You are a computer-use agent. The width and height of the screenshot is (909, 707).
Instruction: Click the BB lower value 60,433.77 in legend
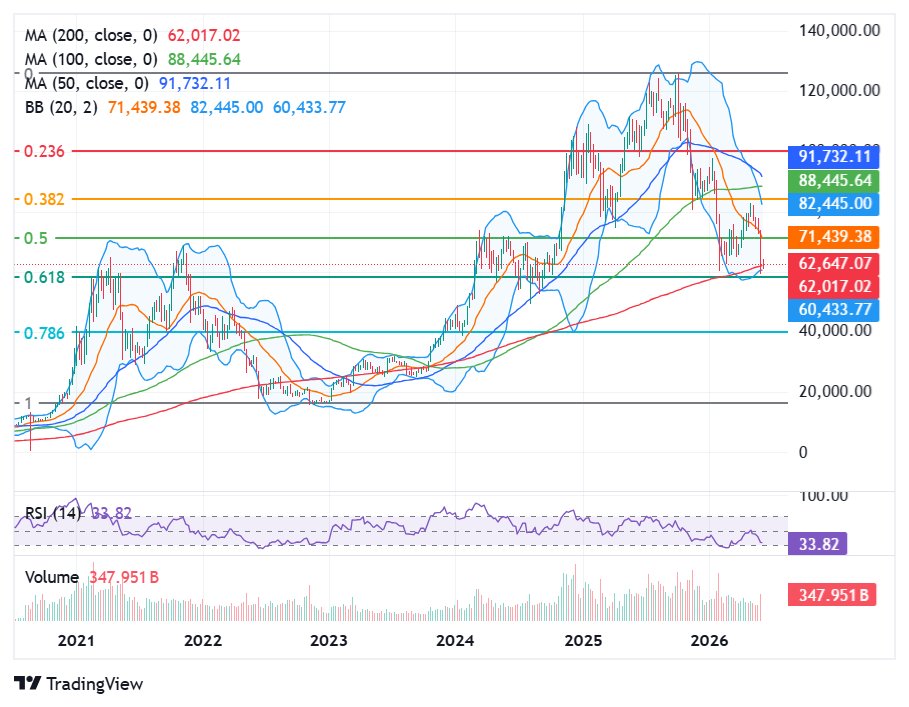tap(309, 107)
